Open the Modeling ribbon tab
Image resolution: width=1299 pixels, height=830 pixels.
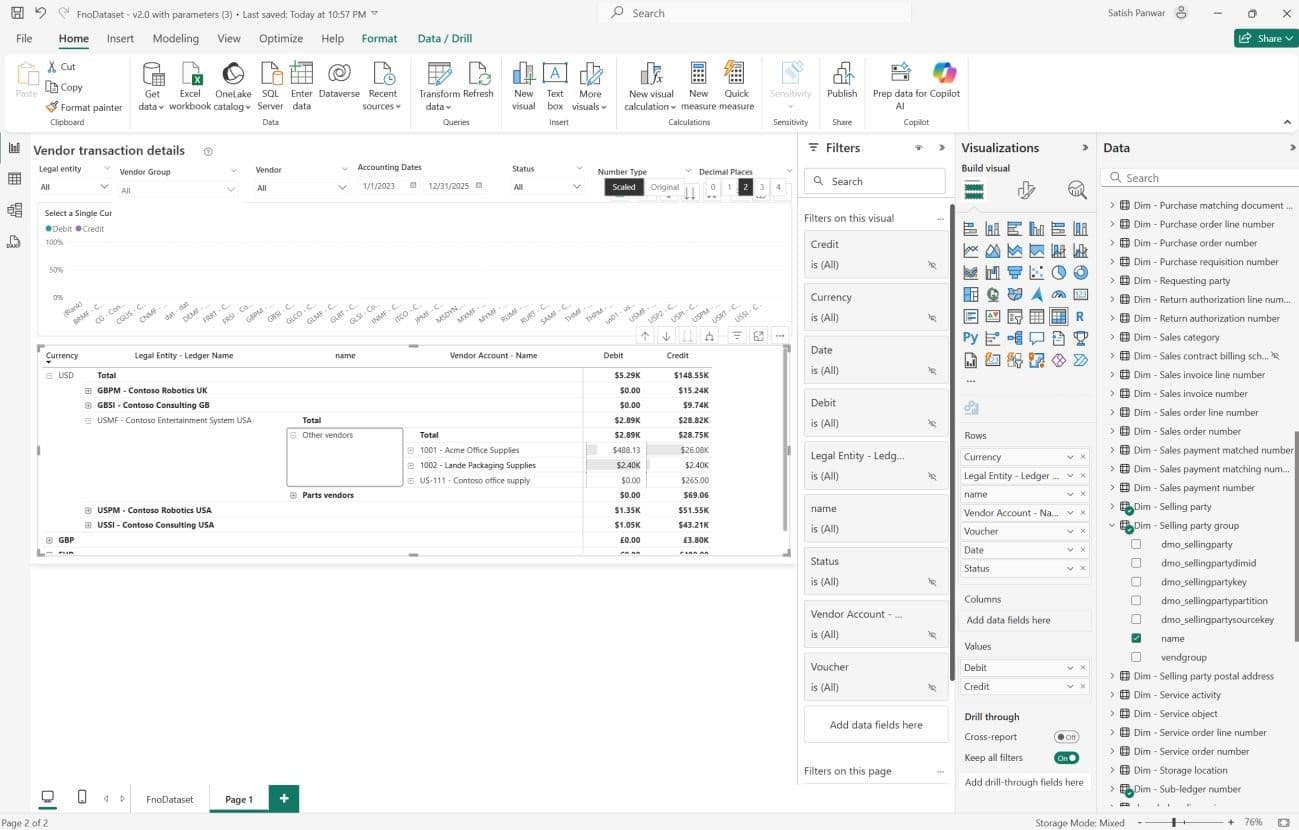pos(175,38)
